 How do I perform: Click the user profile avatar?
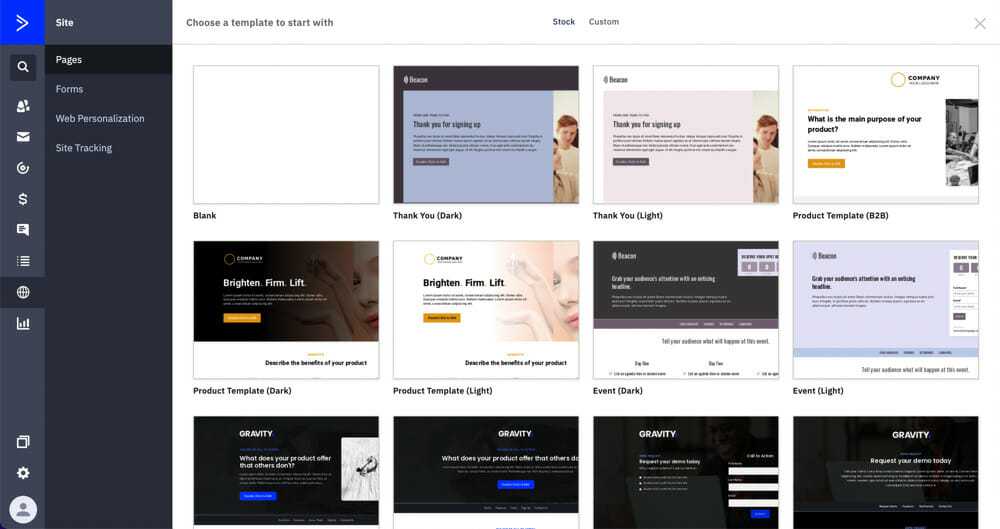pos(22,509)
